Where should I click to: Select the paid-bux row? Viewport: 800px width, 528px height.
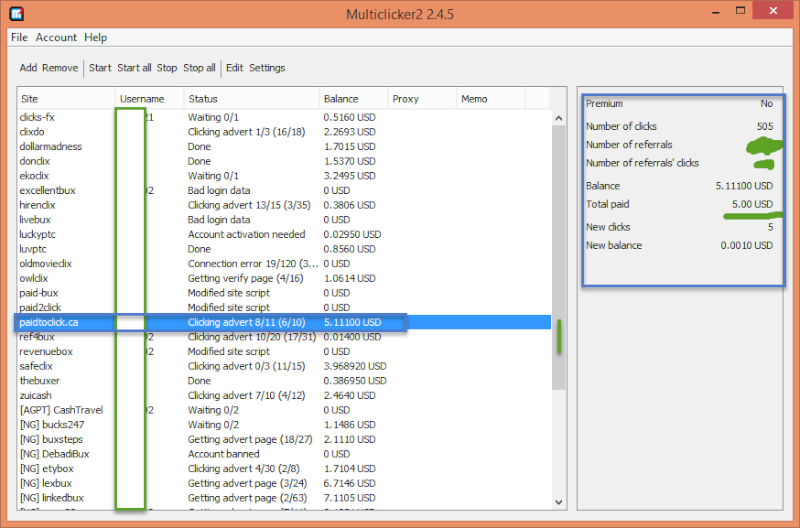click(284, 293)
